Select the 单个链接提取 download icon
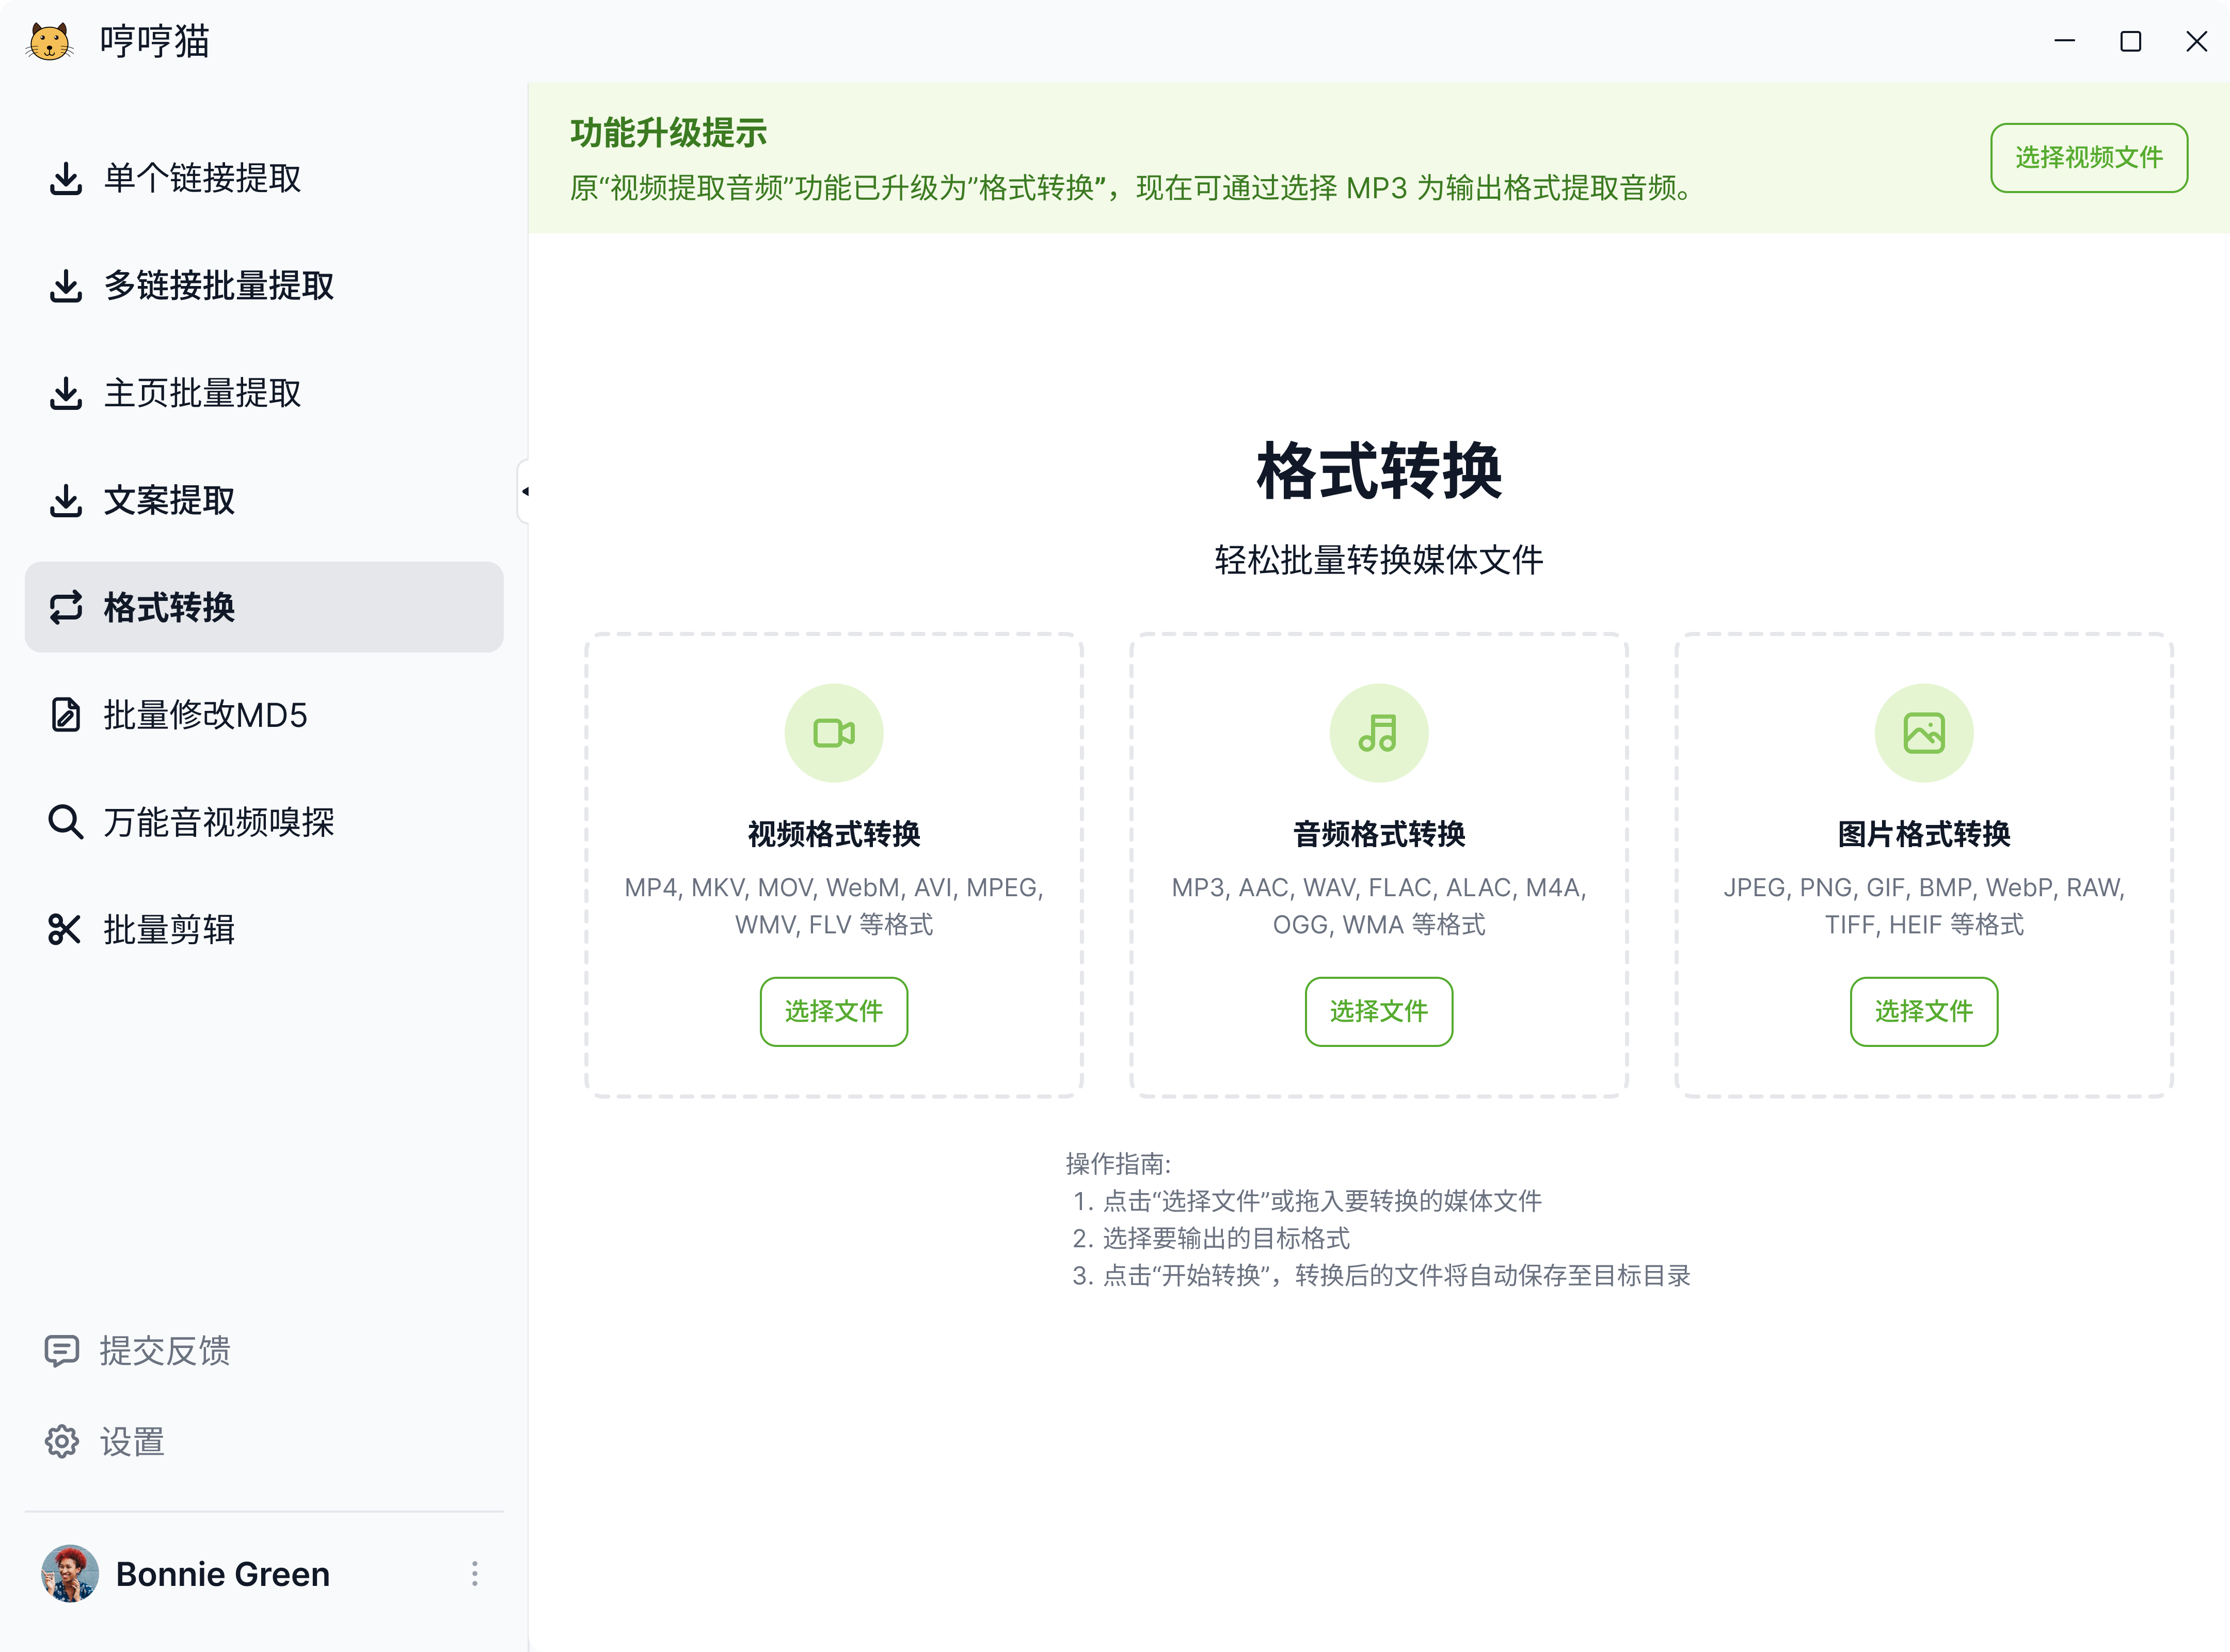This screenshot has height=1652, width=2230. click(65, 178)
